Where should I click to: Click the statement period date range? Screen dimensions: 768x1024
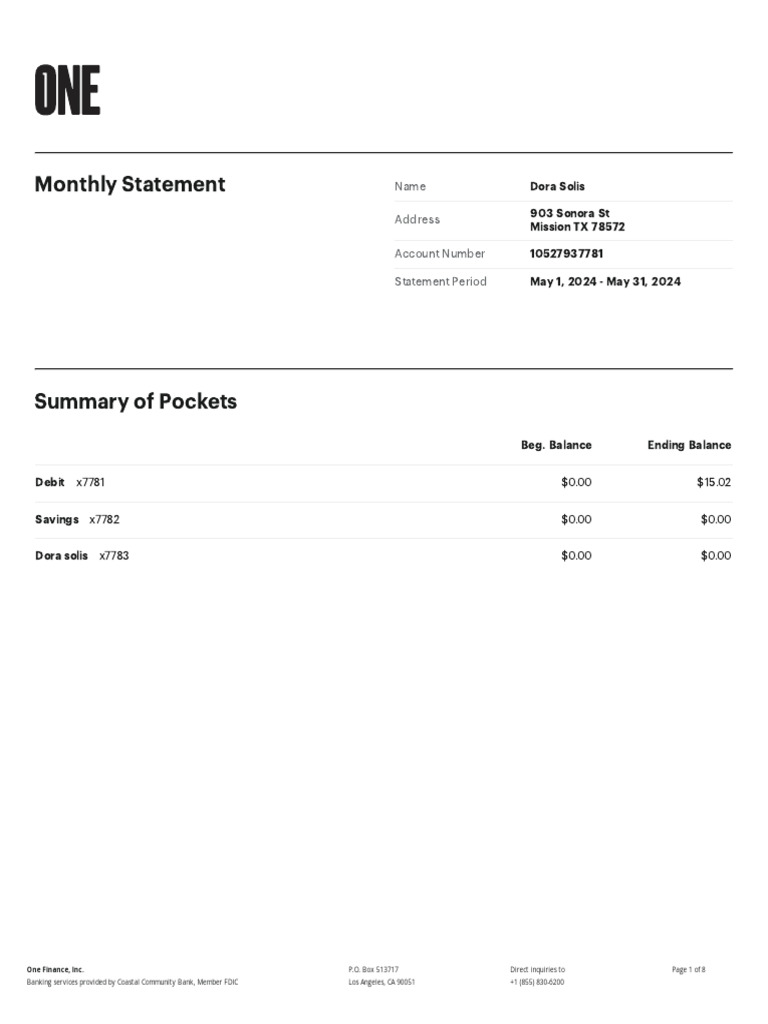pyautogui.click(x=605, y=282)
